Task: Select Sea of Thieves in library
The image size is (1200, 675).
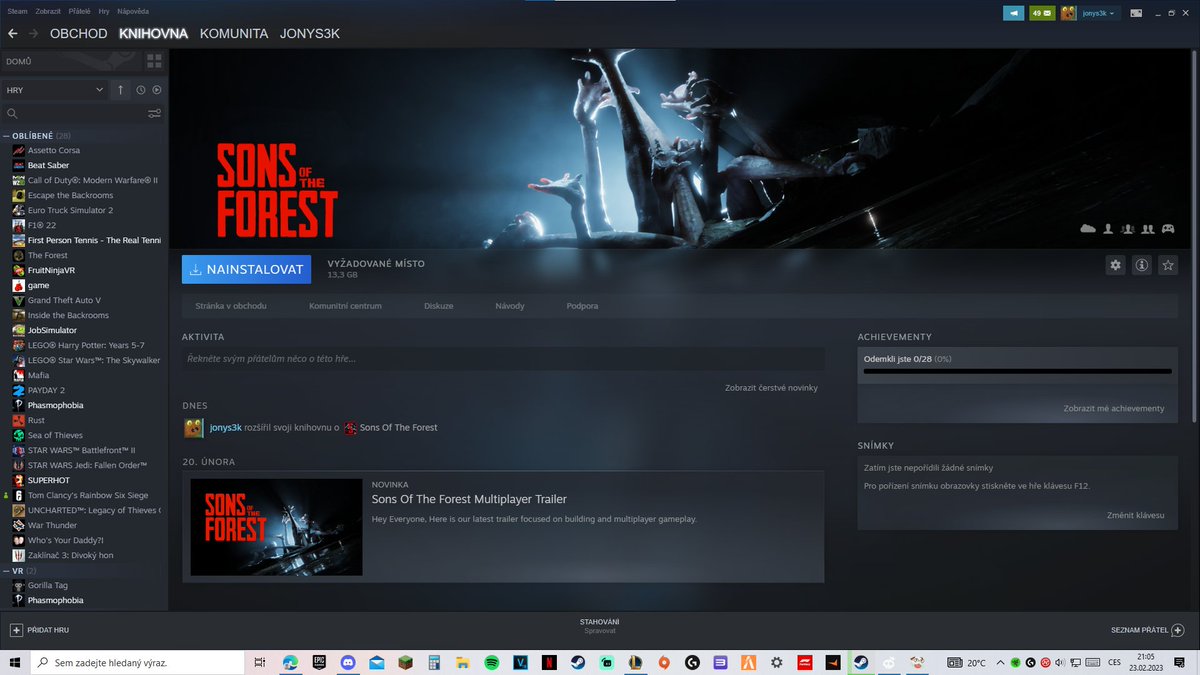Action: pos(55,435)
